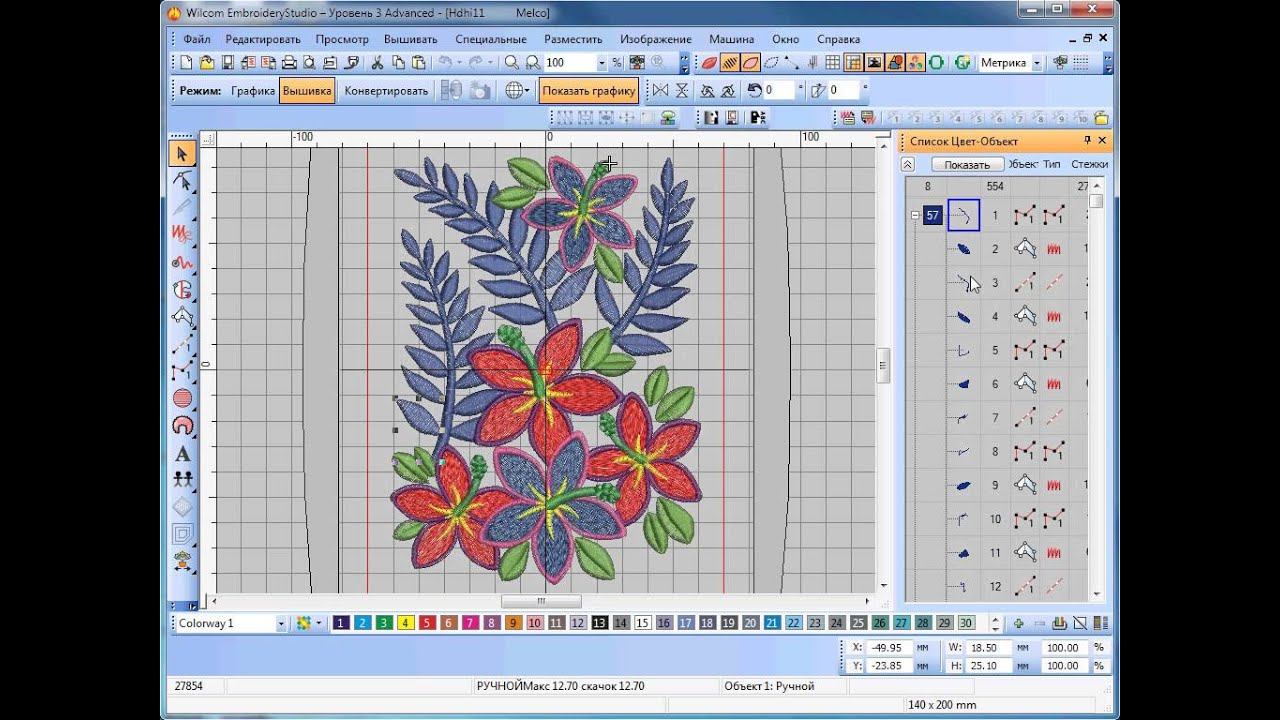Click the Save diskette icon
This screenshot has width=1280, height=720.
coord(228,62)
